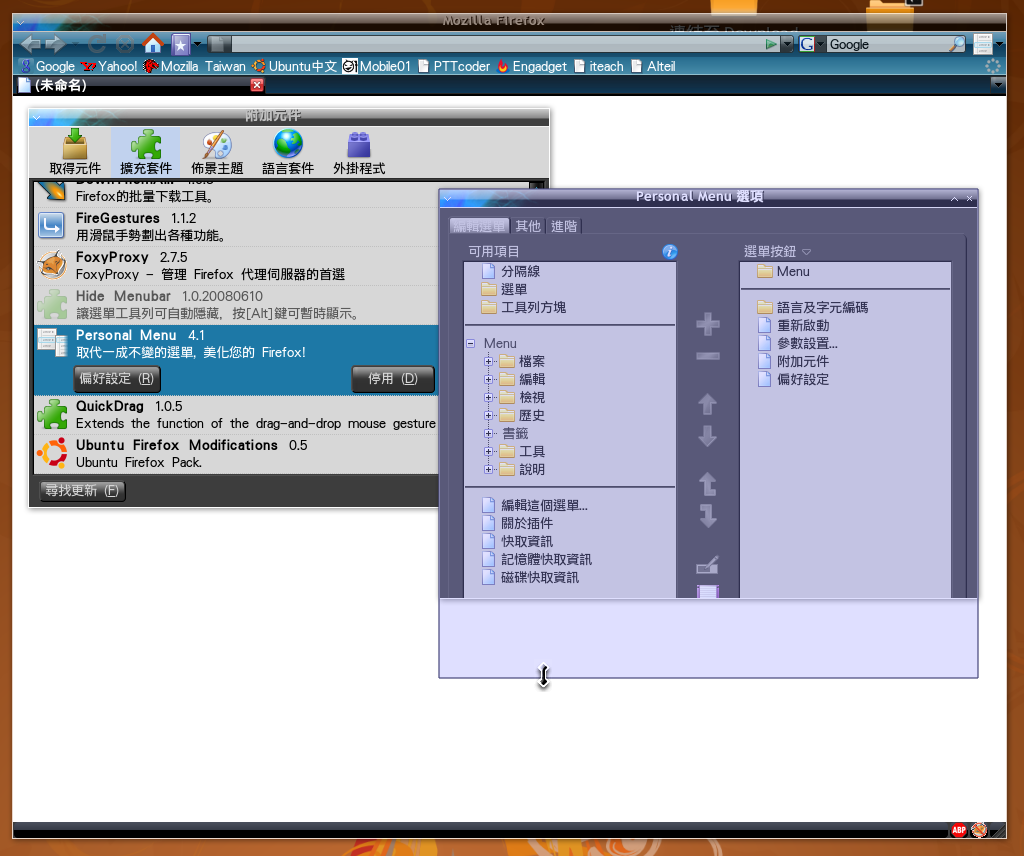
Task: Click the 偏好設定 button for Personal Menu
Action: pyautogui.click(x=117, y=379)
